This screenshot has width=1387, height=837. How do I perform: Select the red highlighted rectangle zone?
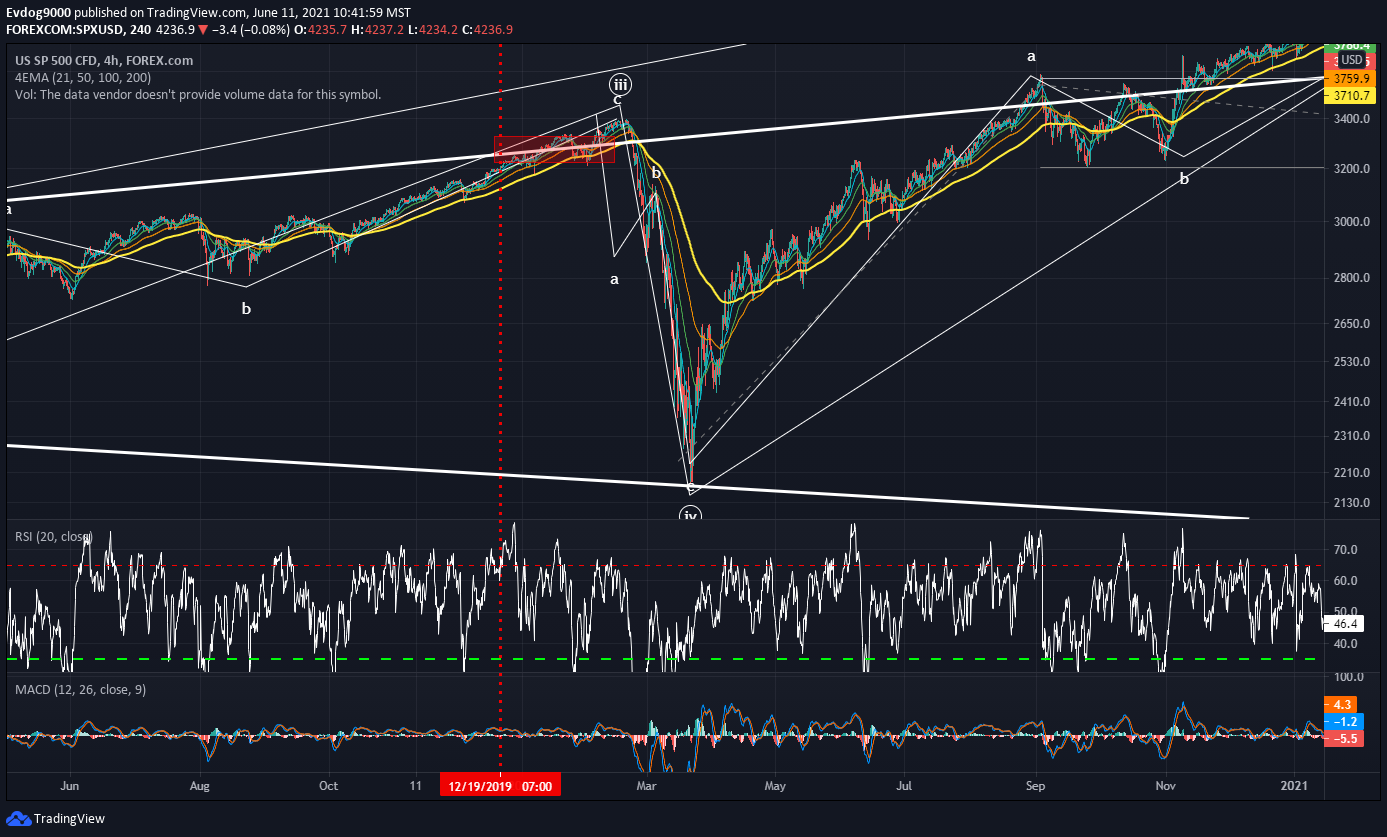[x=554, y=149]
